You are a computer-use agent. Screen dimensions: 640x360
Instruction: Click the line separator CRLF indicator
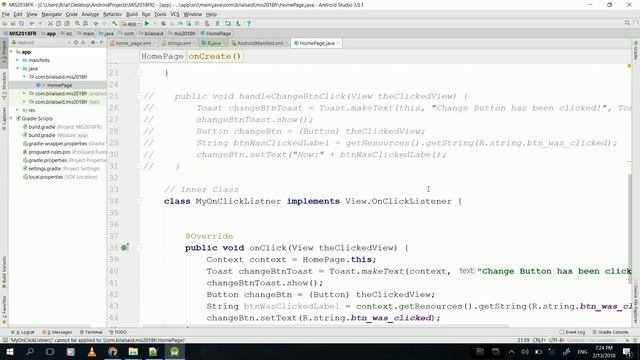539,340
